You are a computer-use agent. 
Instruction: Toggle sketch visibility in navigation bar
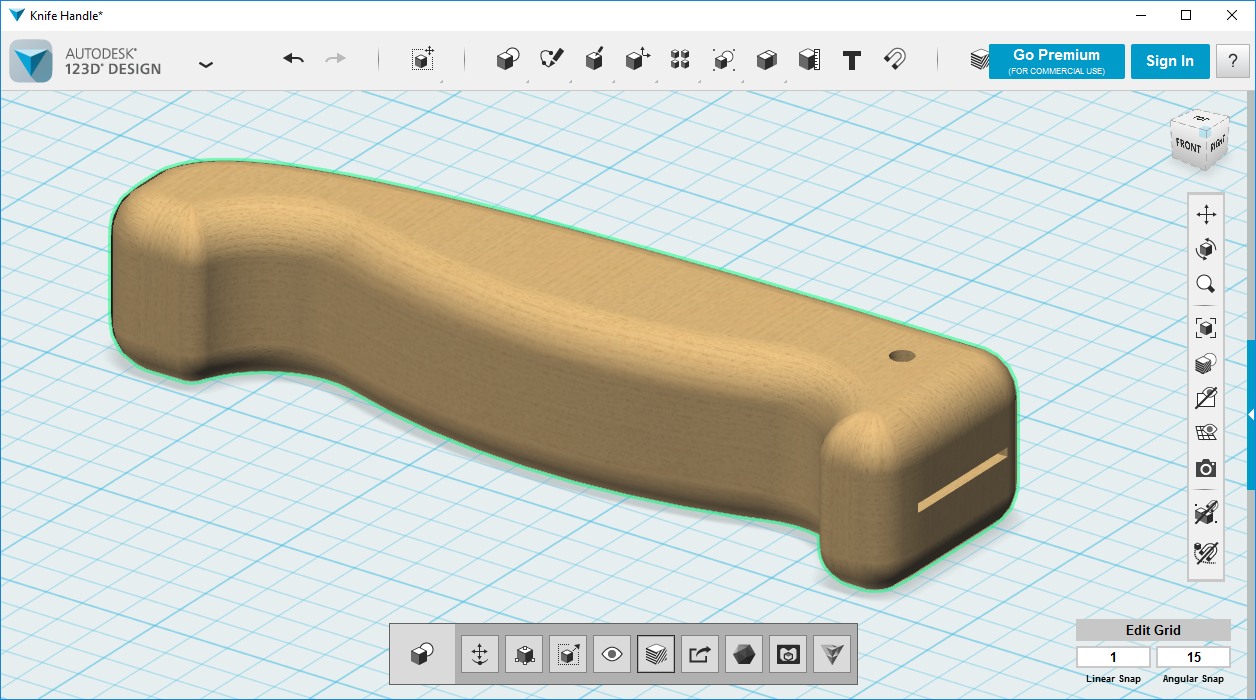pos(1206,398)
